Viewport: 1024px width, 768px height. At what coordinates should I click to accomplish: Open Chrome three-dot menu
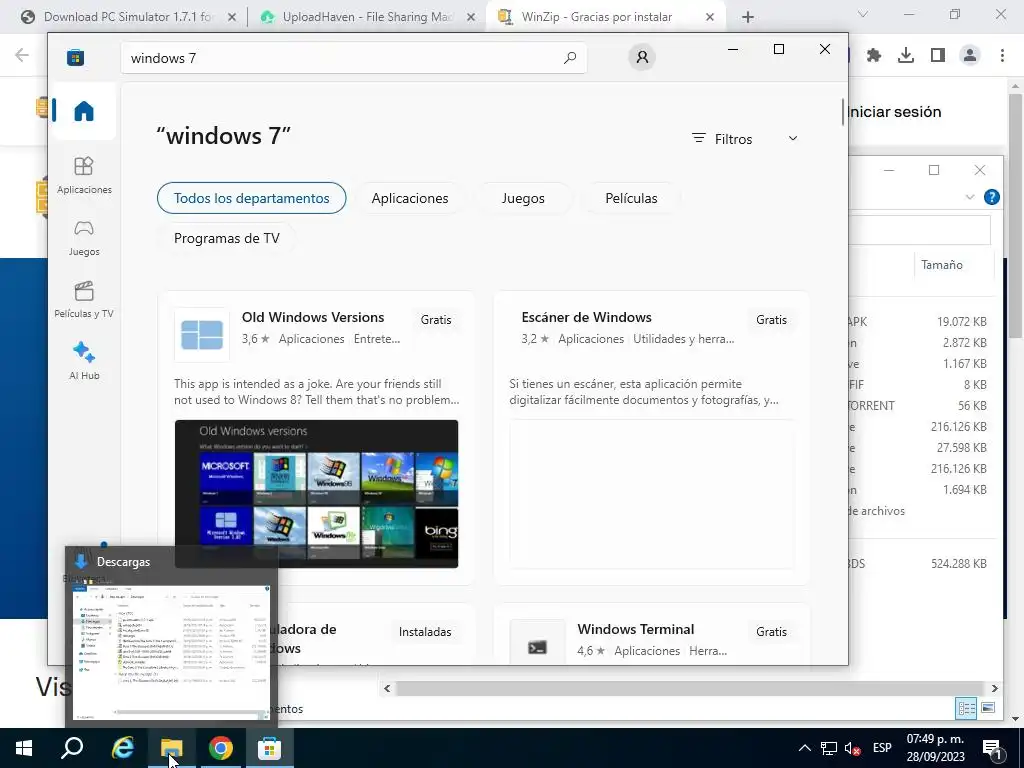click(1002, 56)
